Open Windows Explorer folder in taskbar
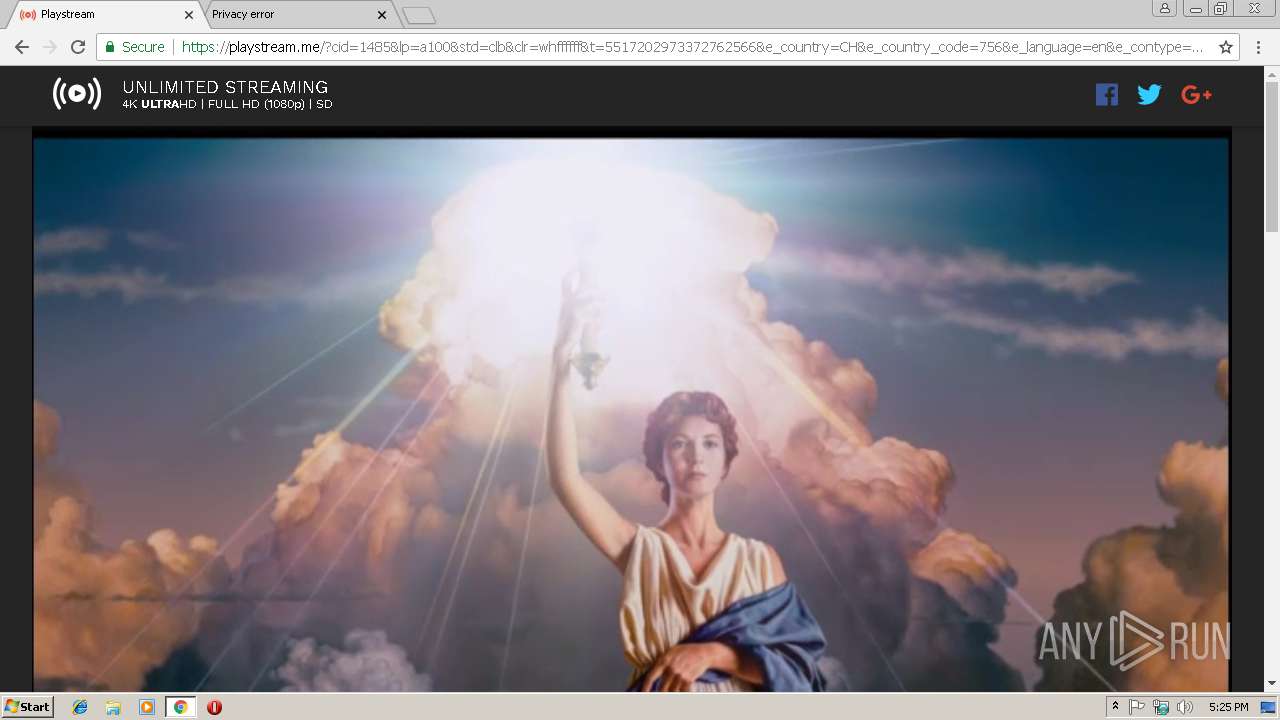1280x720 pixels. pyautogui.click(x=113, y=707)
